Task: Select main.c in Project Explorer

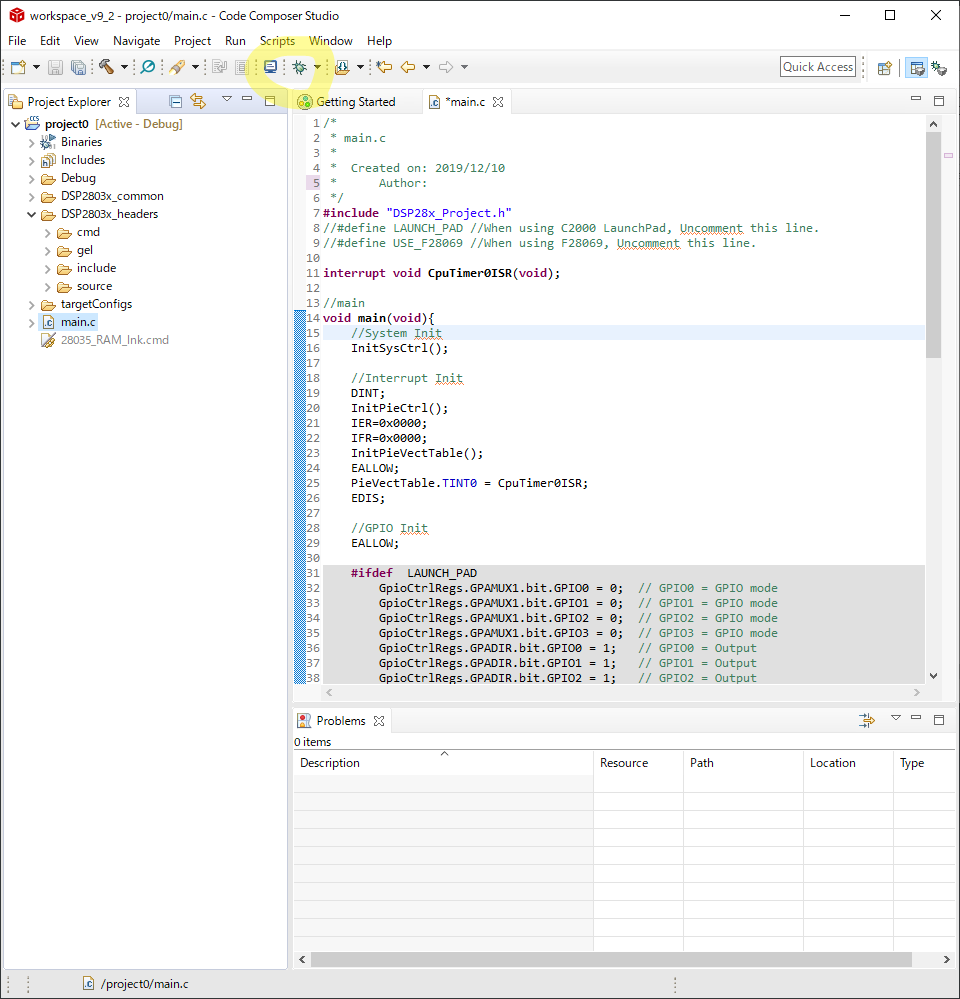Action: point(78,322)
